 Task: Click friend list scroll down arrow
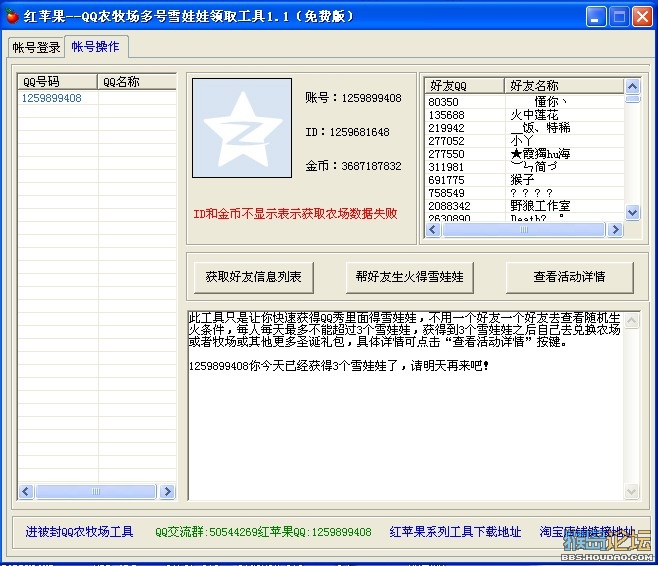coord(632,213)
